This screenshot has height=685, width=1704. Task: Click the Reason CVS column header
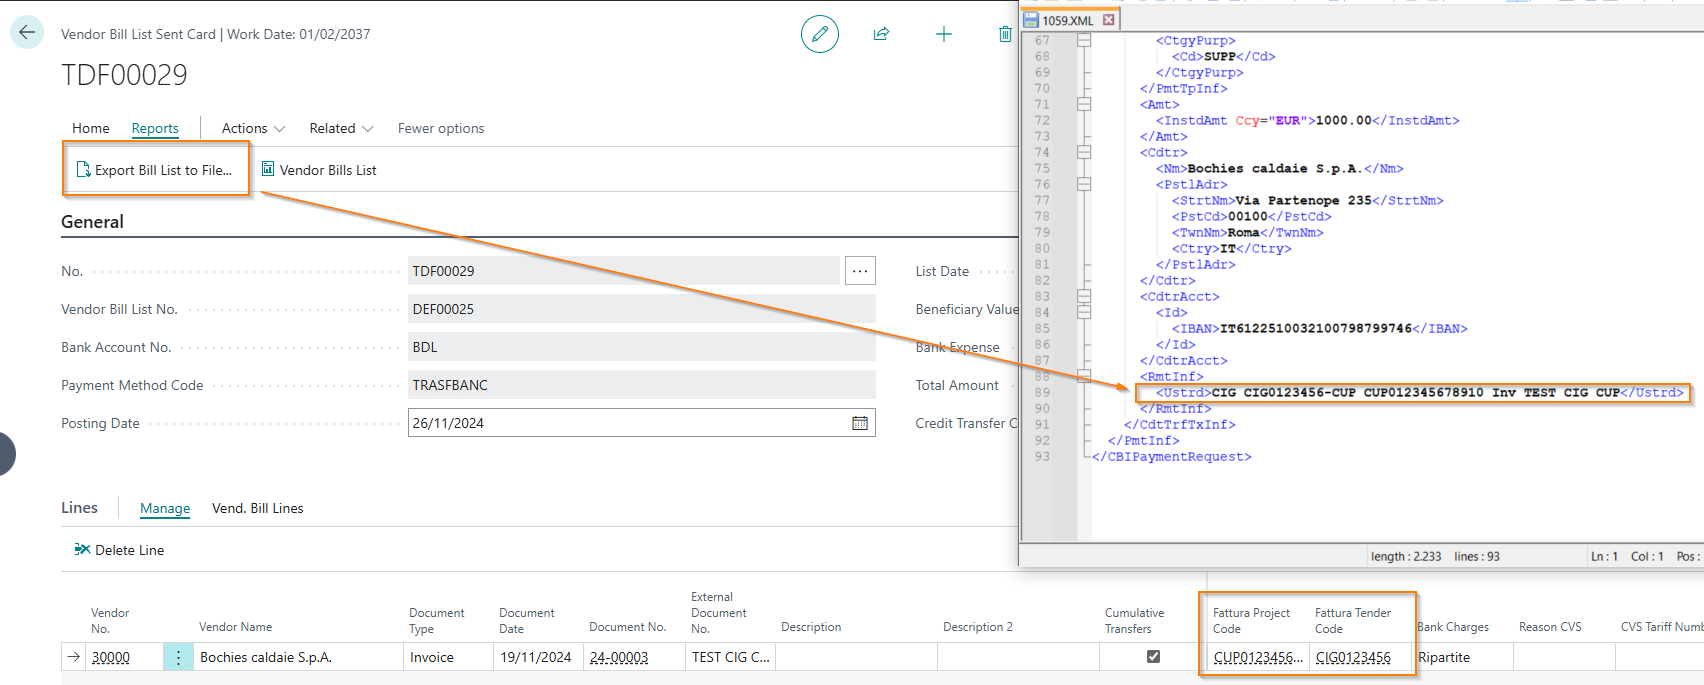(x=1550, y=627)
